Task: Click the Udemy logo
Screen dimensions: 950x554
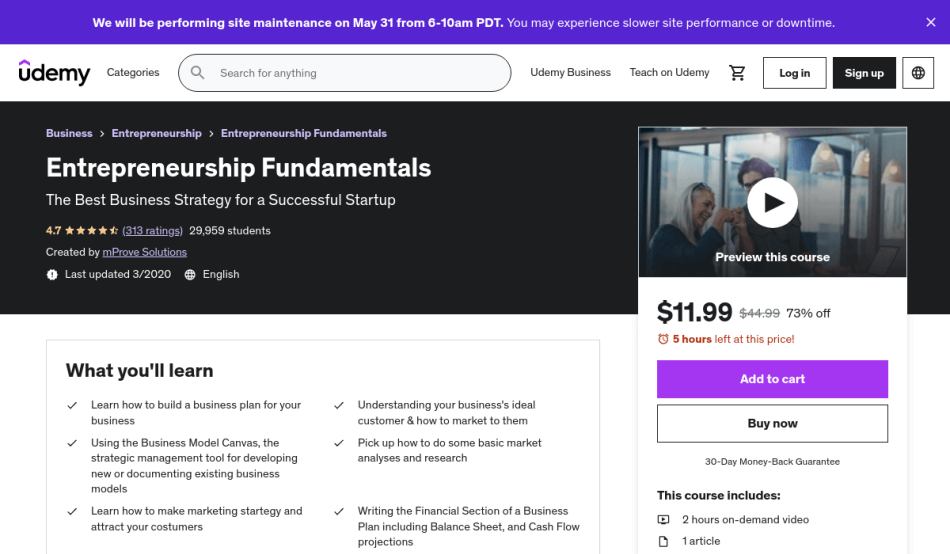Action: click(x=55, y=73)
